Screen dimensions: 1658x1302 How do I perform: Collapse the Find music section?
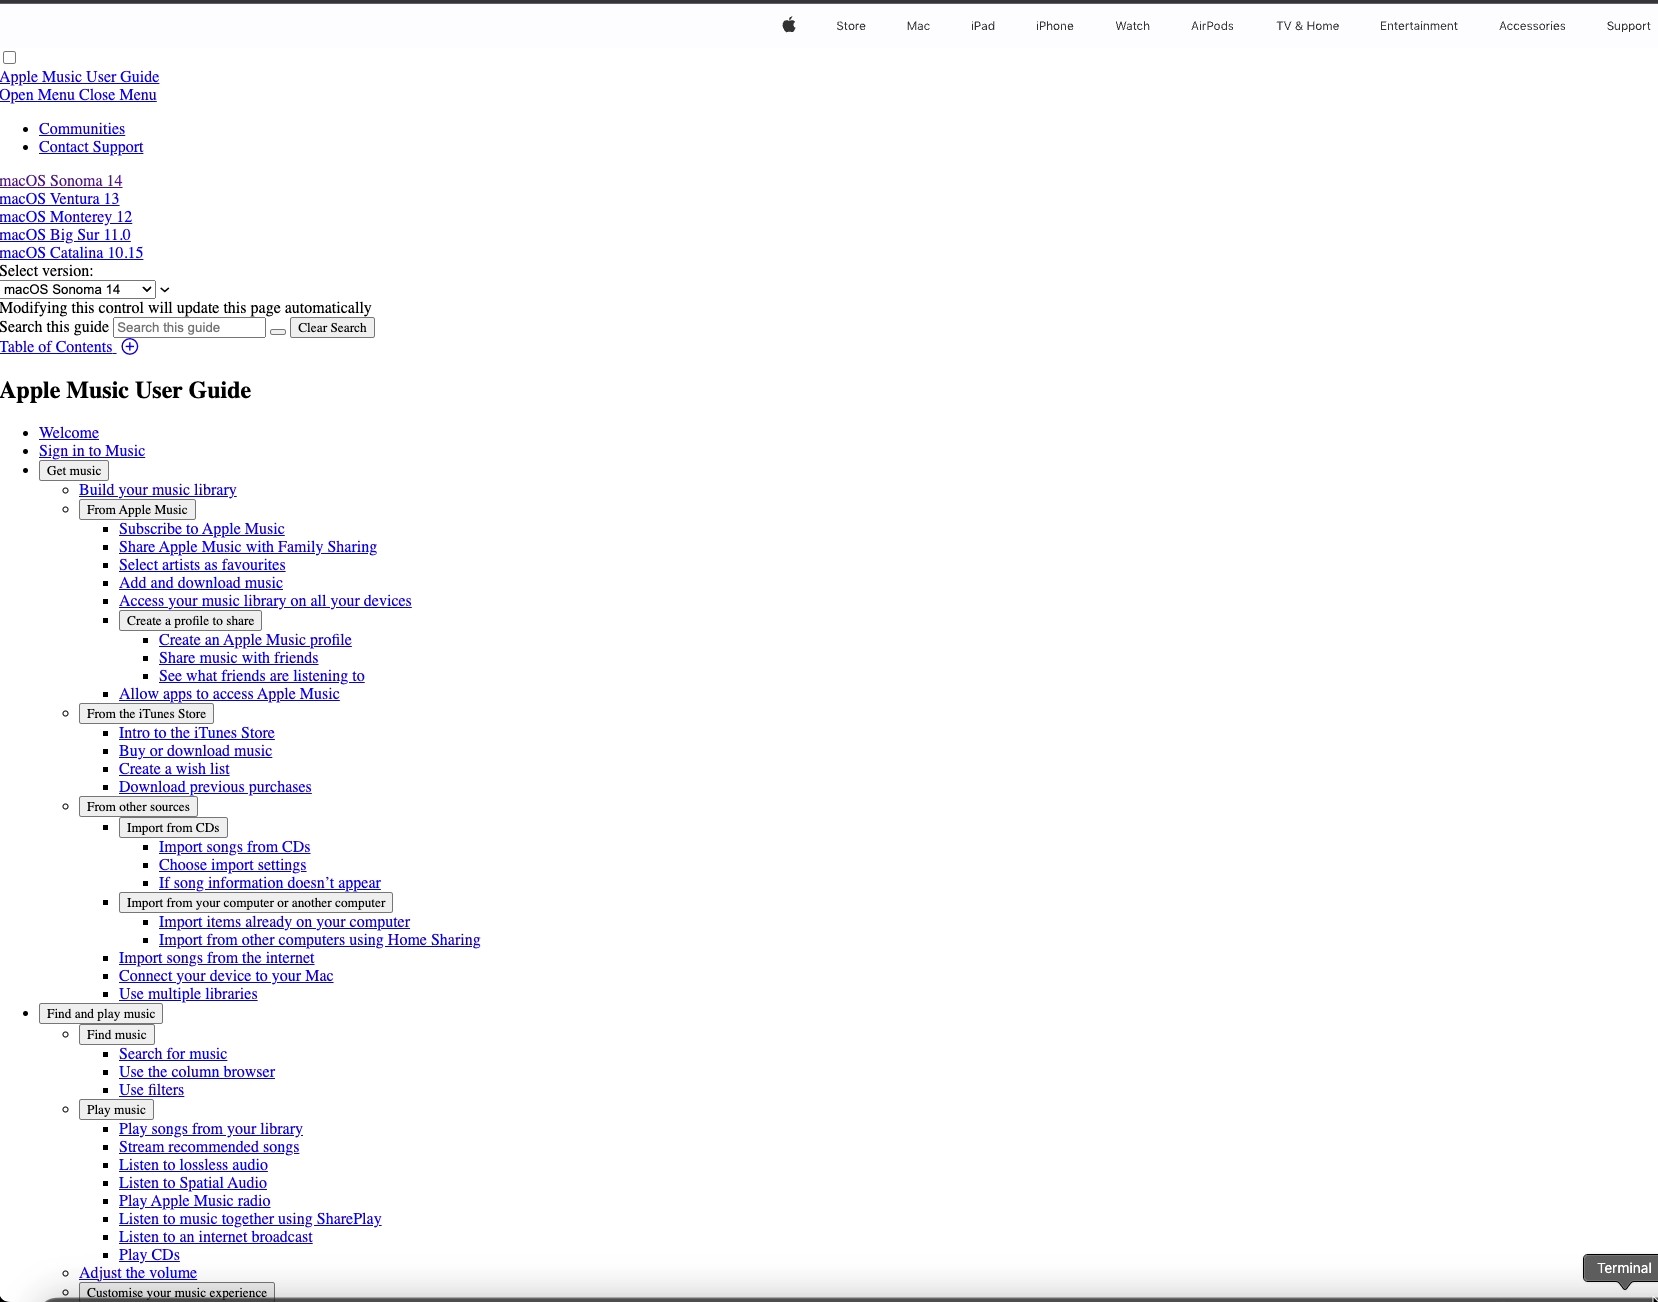pyautogui.click(x=117, y=1035)
